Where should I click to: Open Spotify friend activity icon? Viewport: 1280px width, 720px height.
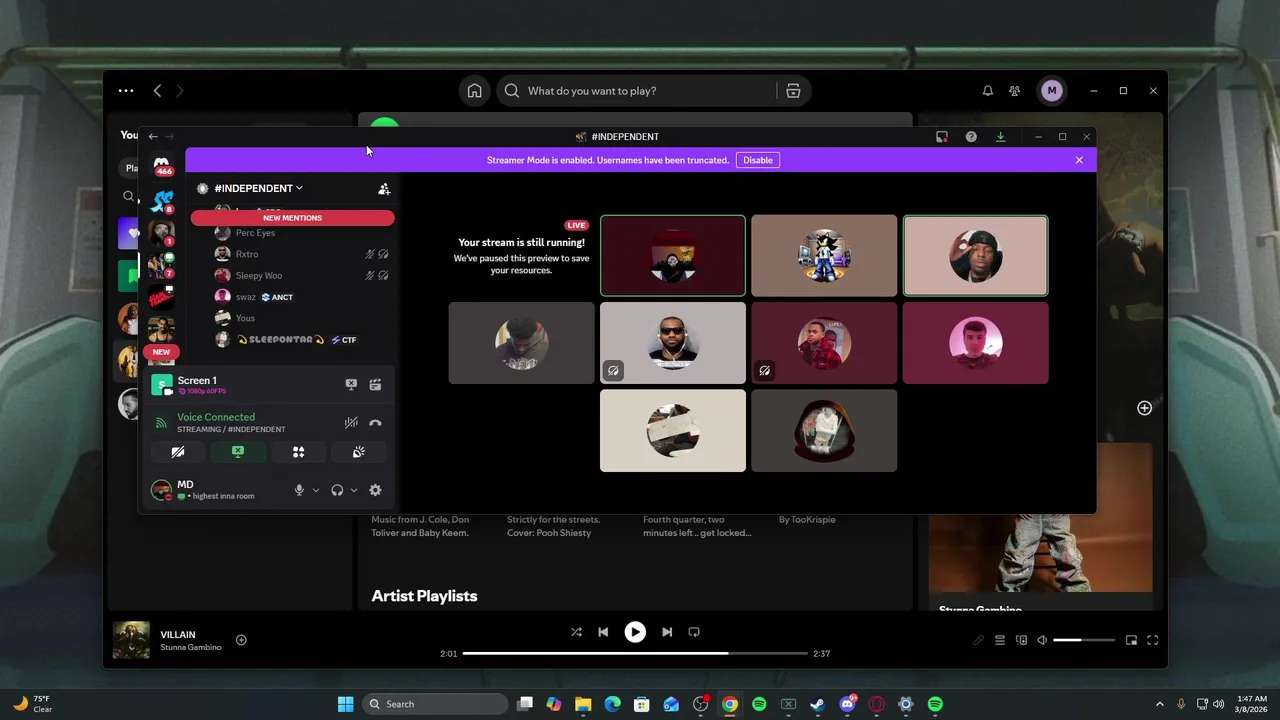1015,91
